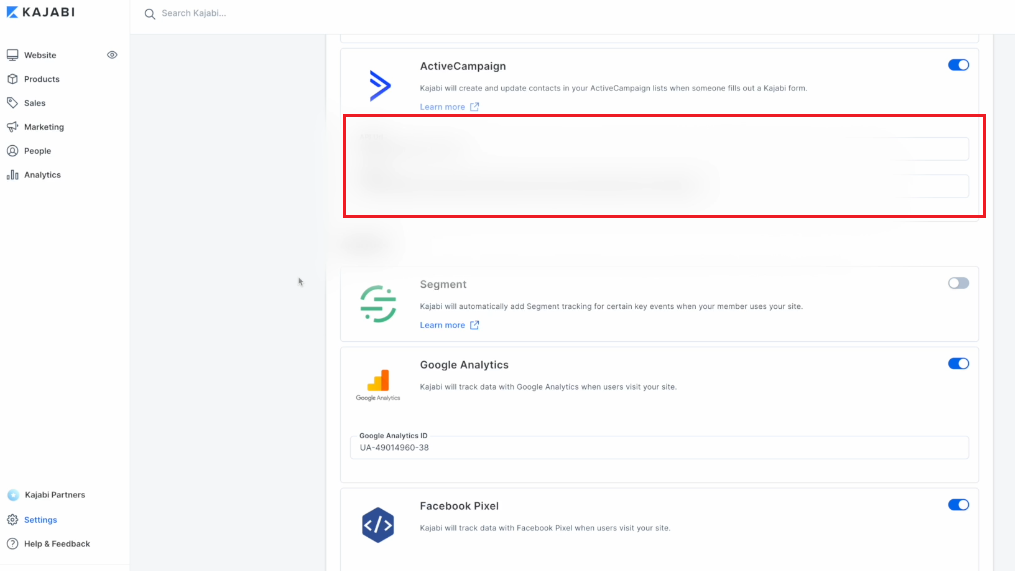Click the Google Analytics logo
The height and width of the screenshot is (571, 1015).
[378, 385]
